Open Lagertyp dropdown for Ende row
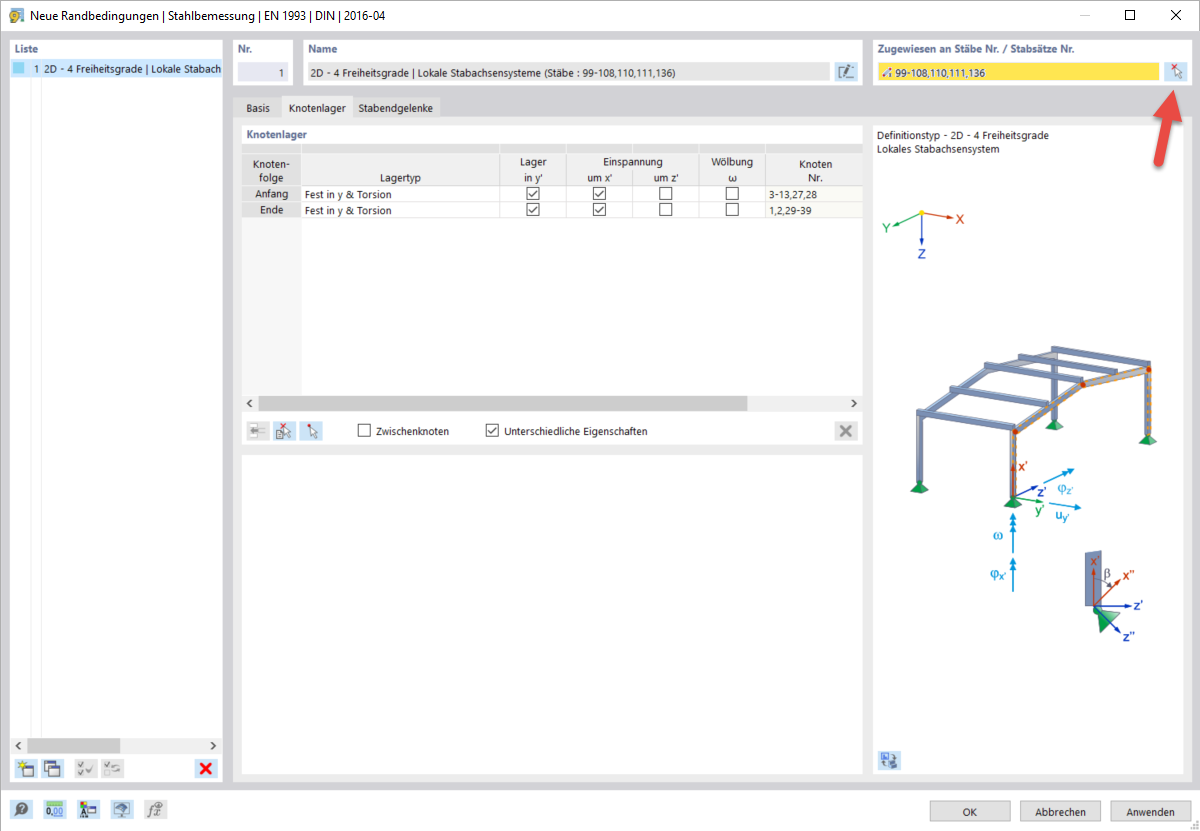This screenshot has height=831, width=1200. [x=400, y=210]
